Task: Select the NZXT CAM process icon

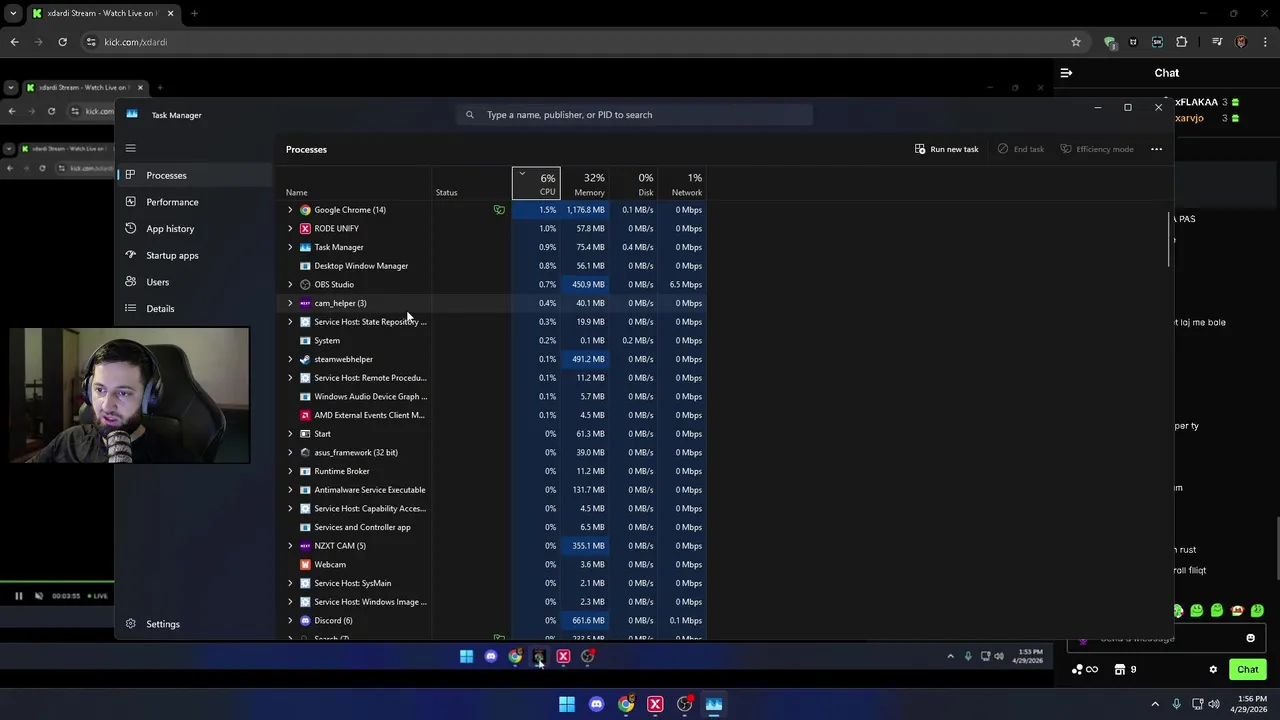Action: (x=305, y=546)
